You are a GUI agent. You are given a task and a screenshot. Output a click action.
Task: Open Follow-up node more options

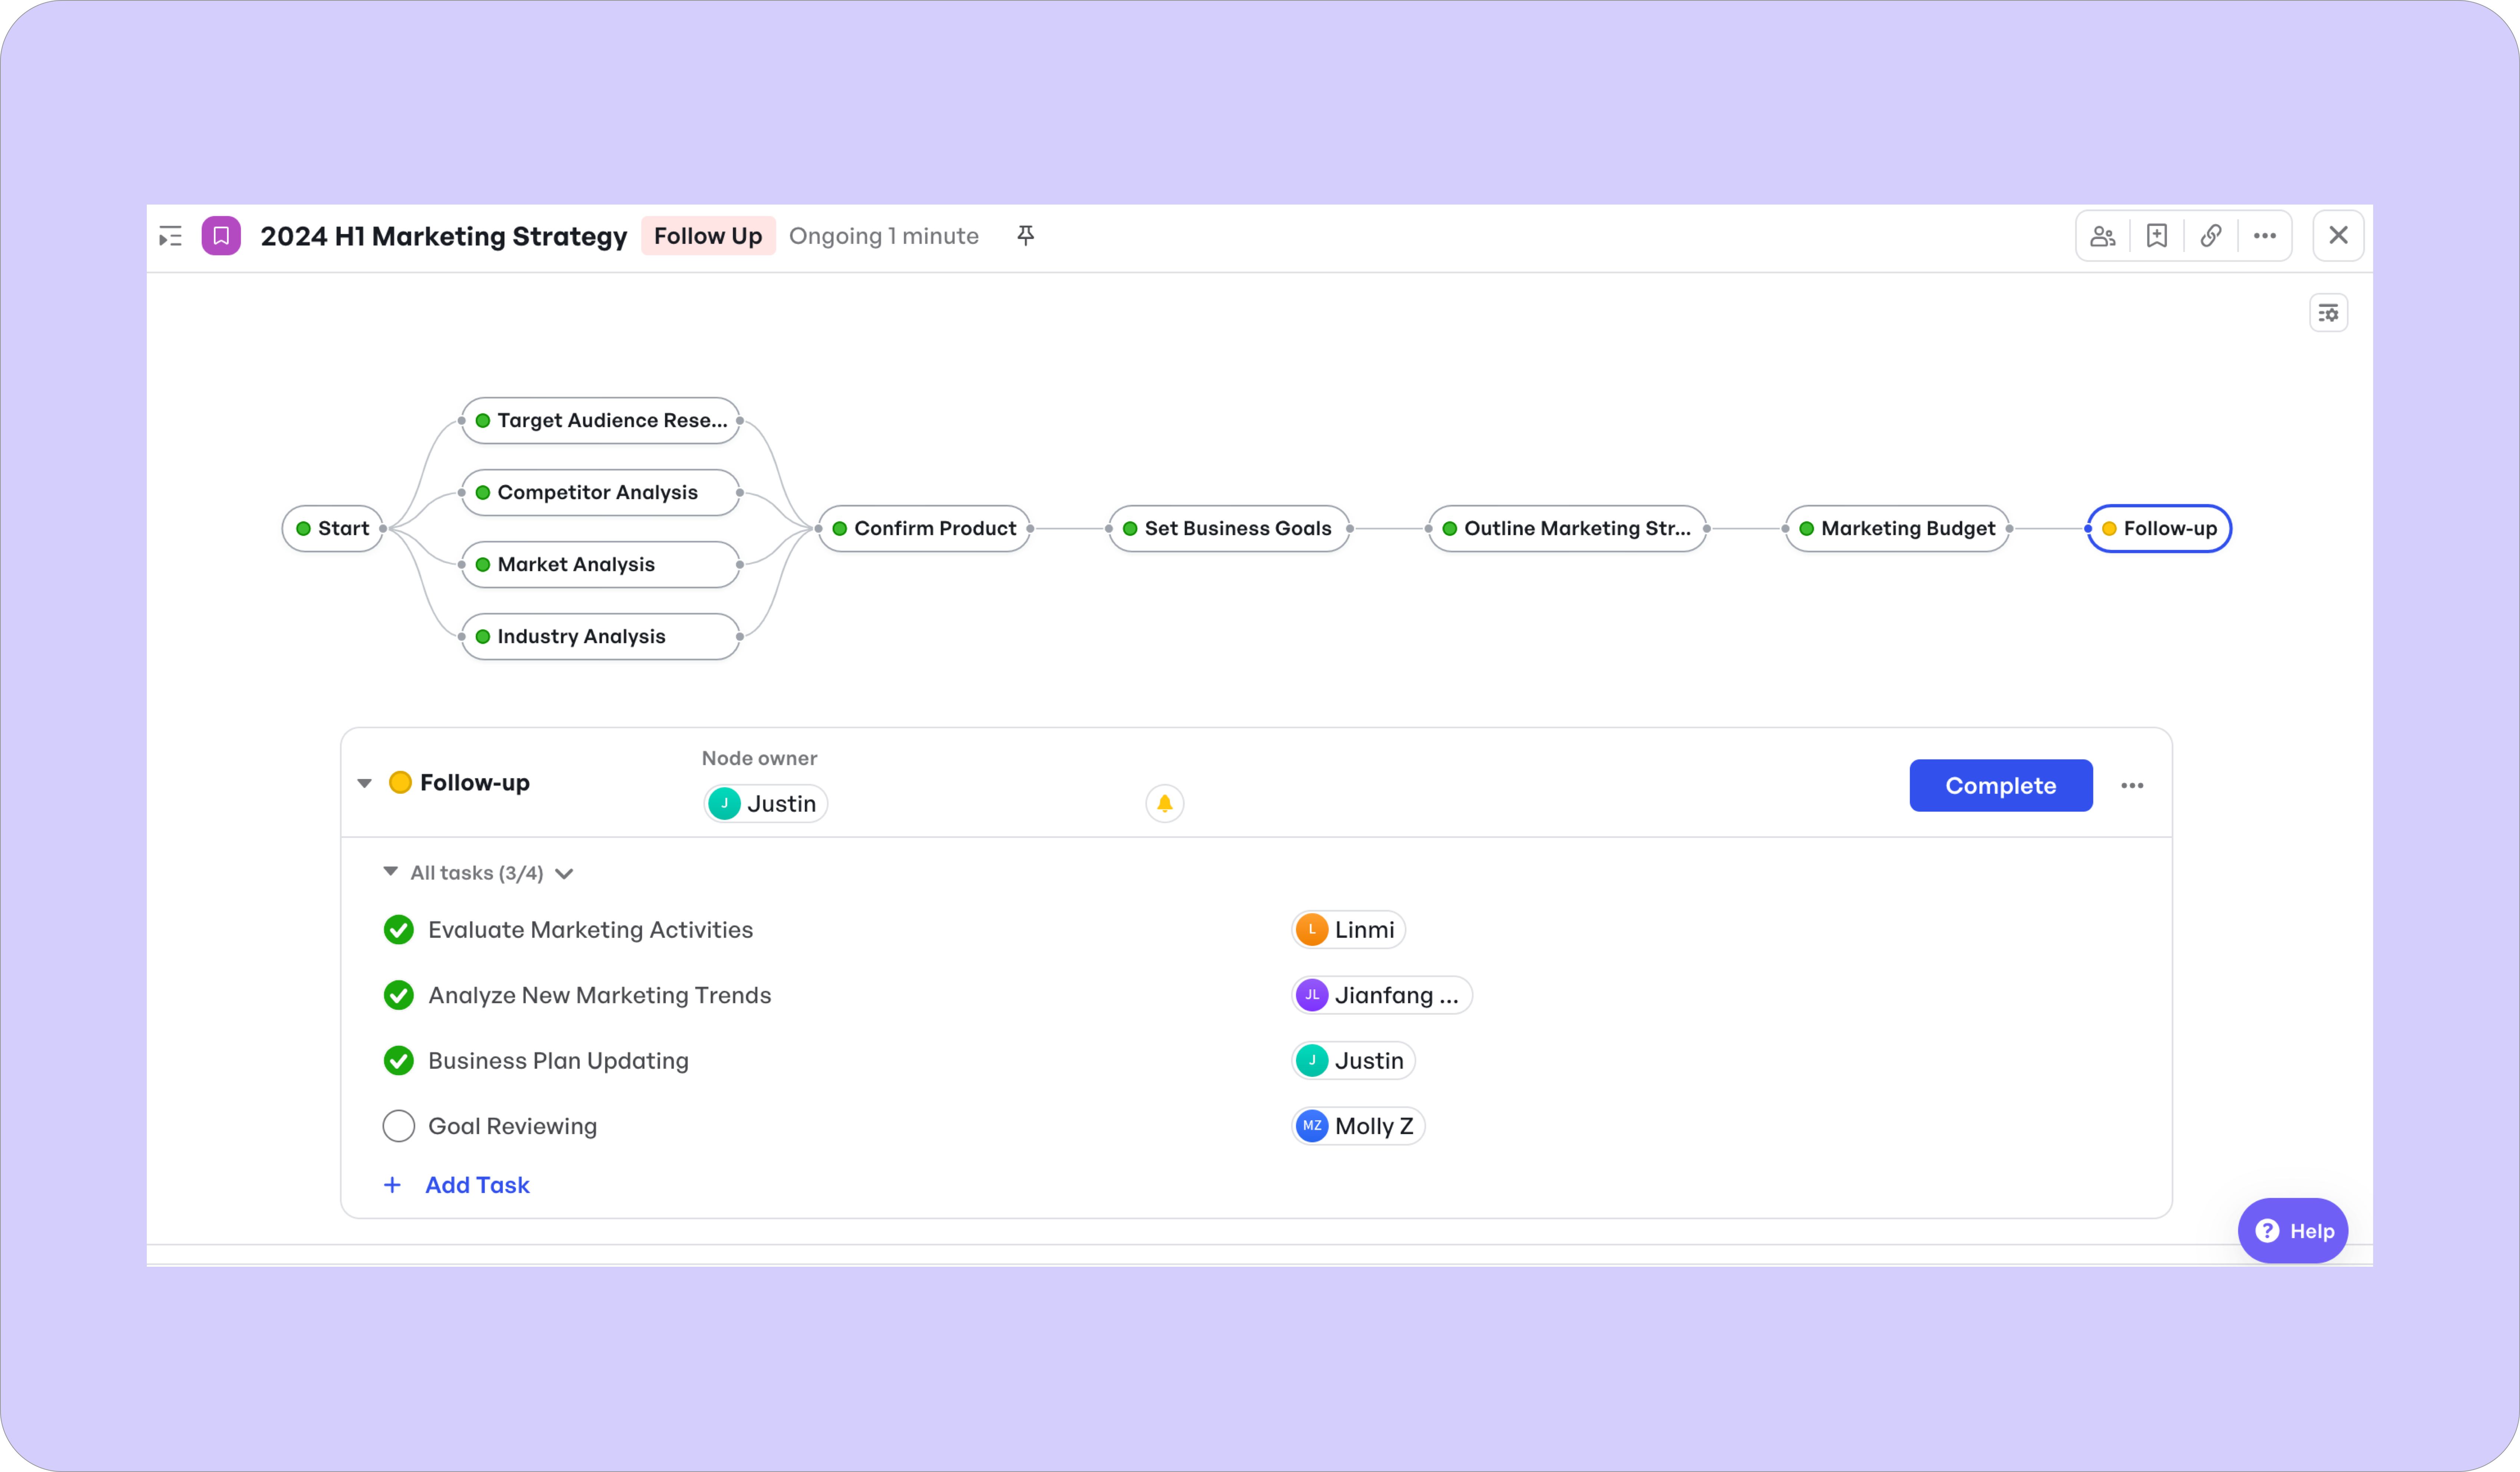pyautogui.click(x=2132, y=786)
